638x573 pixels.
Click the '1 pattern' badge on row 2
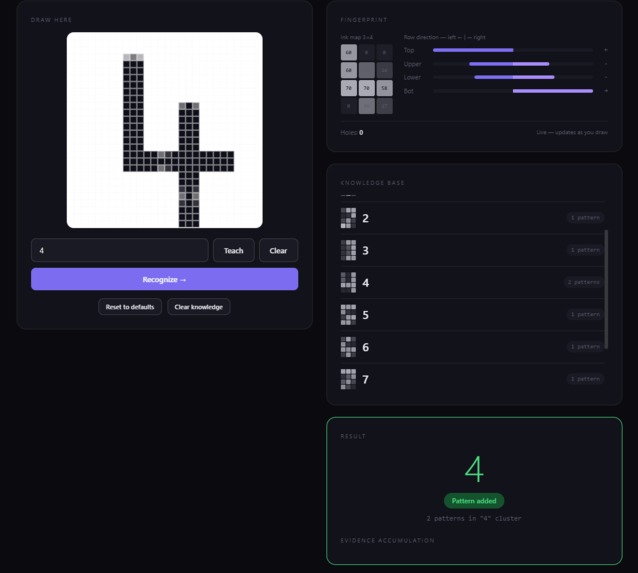(x=586, y=218)
